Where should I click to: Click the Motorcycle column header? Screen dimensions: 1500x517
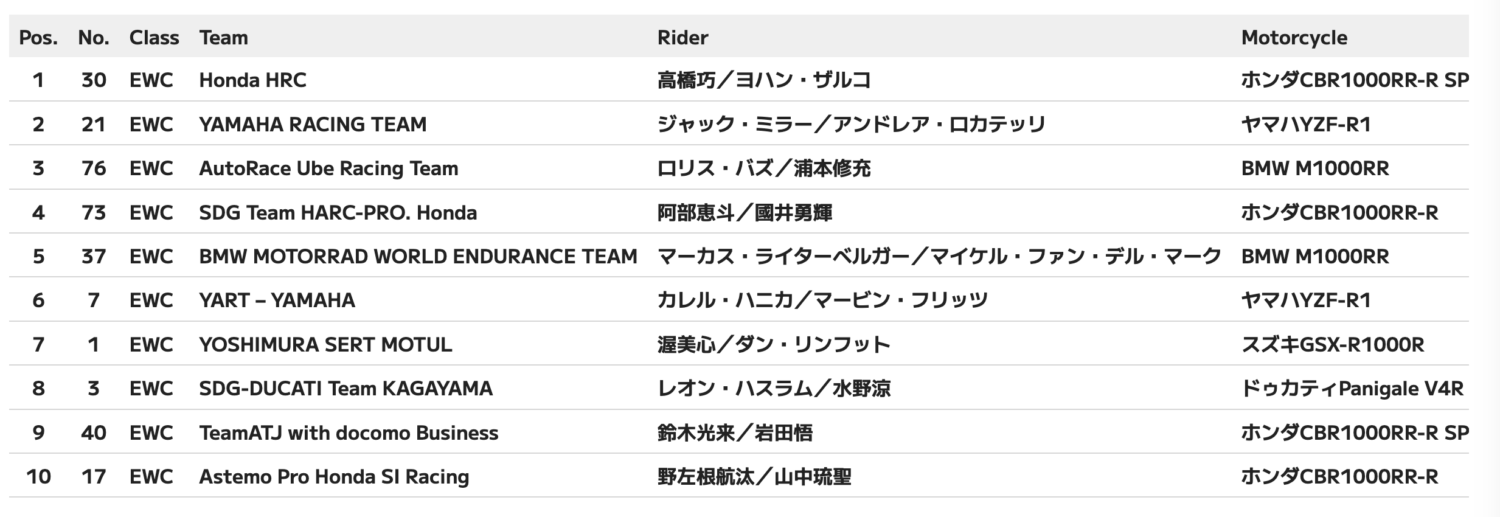pyautogui.click(x=1294, y=38)
